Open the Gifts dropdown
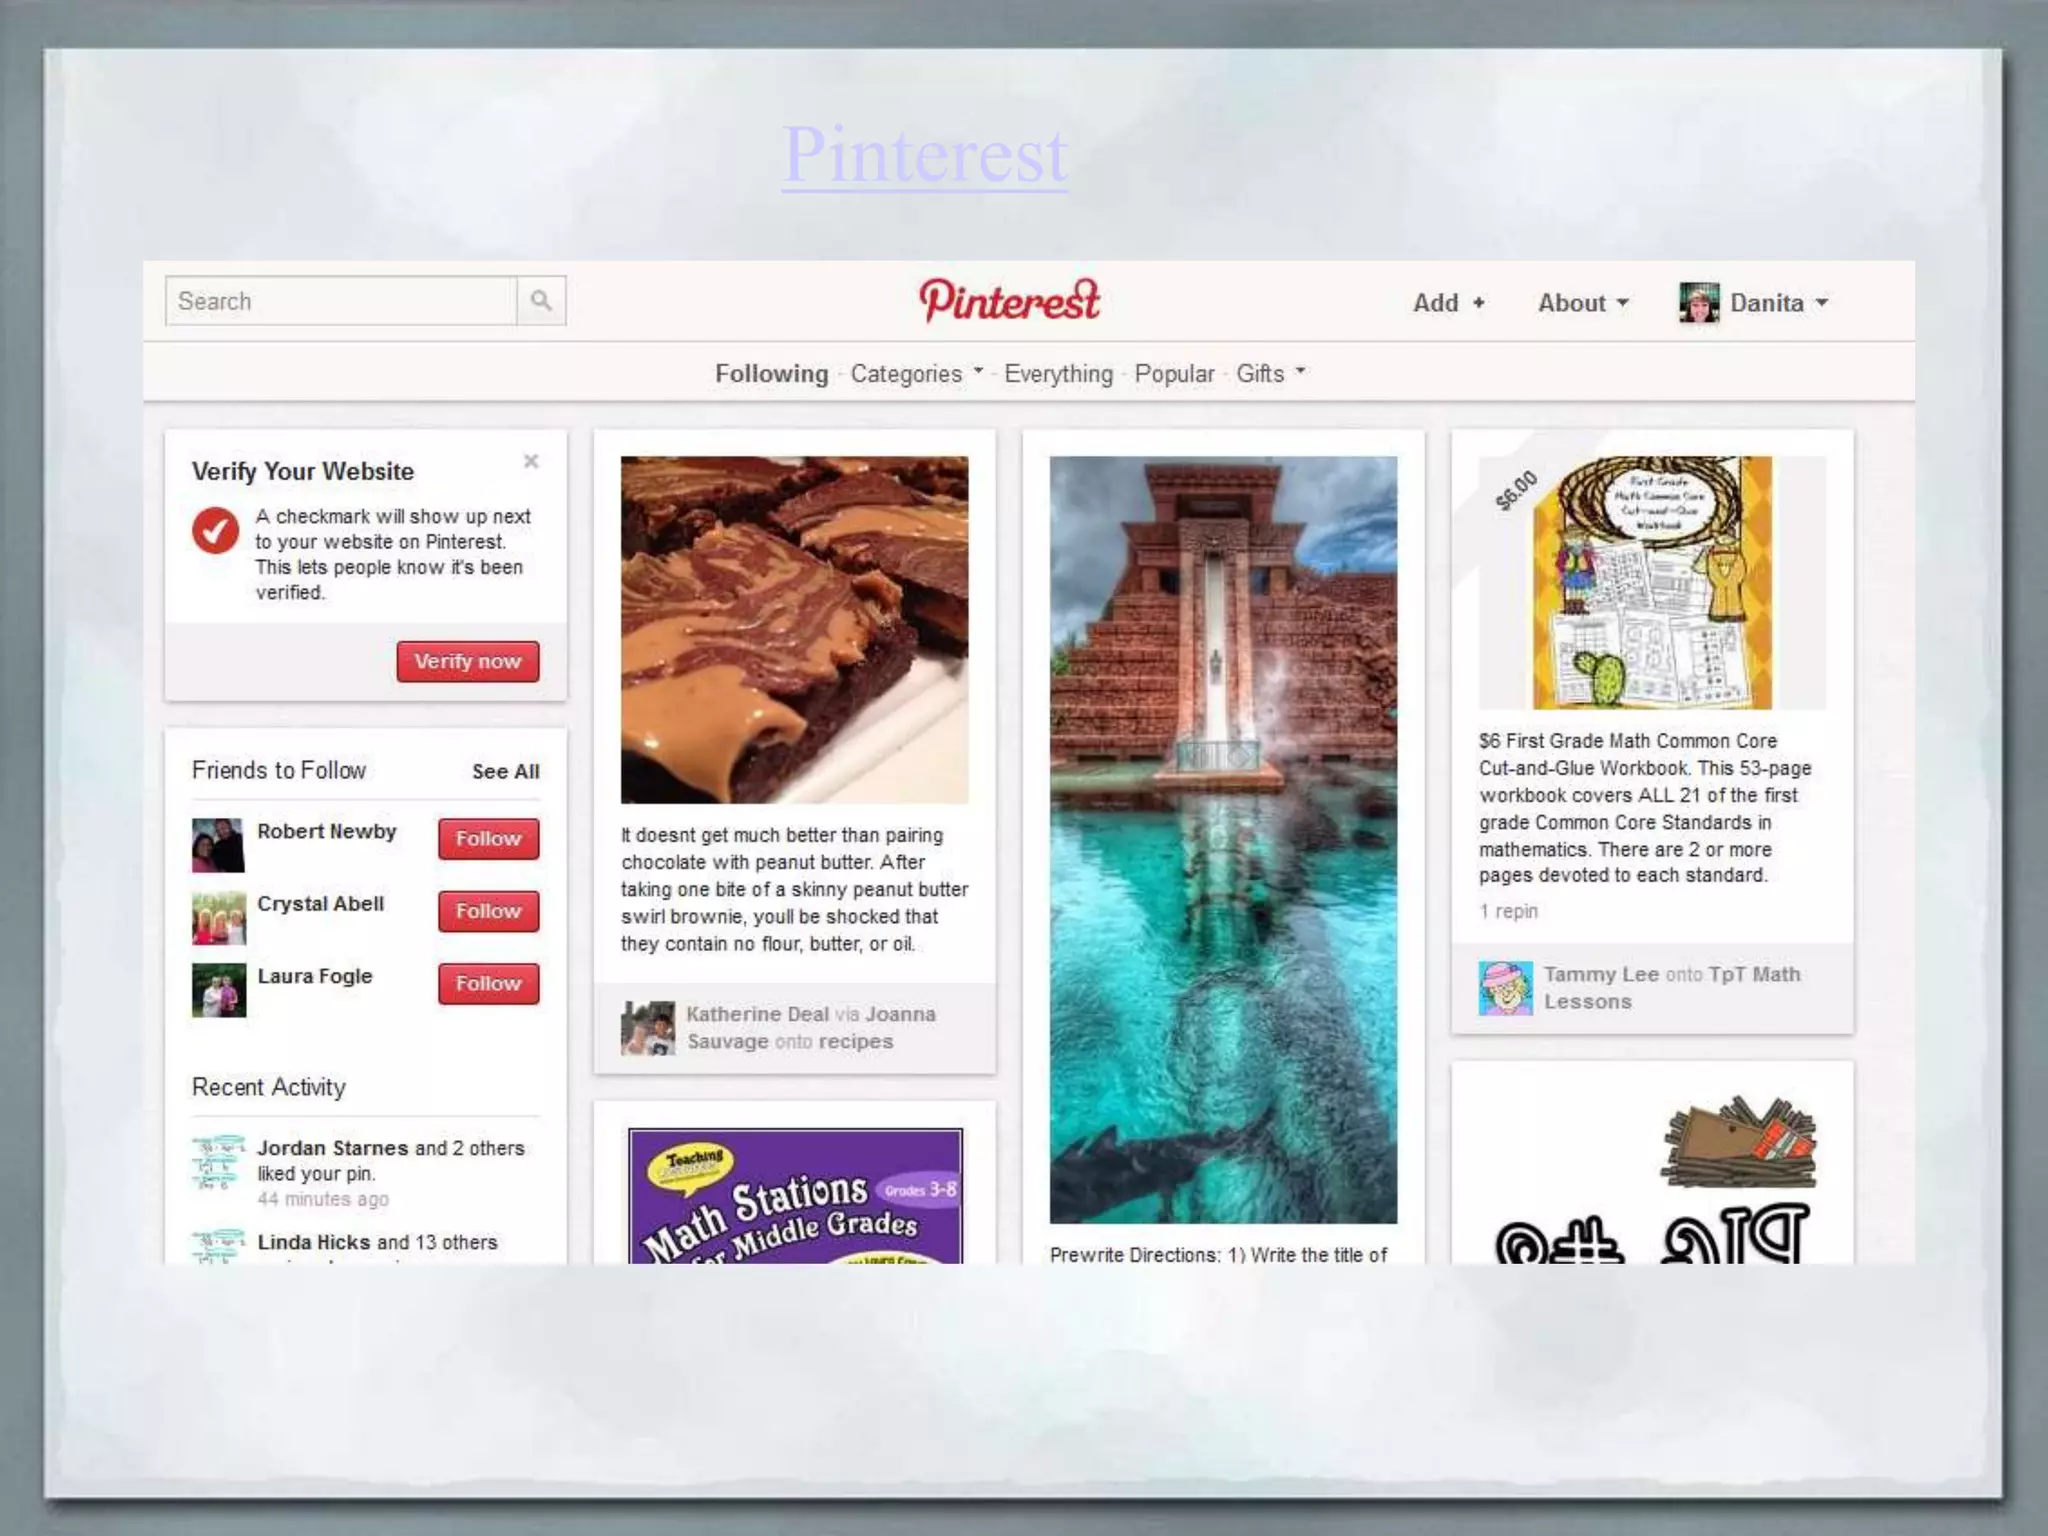 (1270, 374)
